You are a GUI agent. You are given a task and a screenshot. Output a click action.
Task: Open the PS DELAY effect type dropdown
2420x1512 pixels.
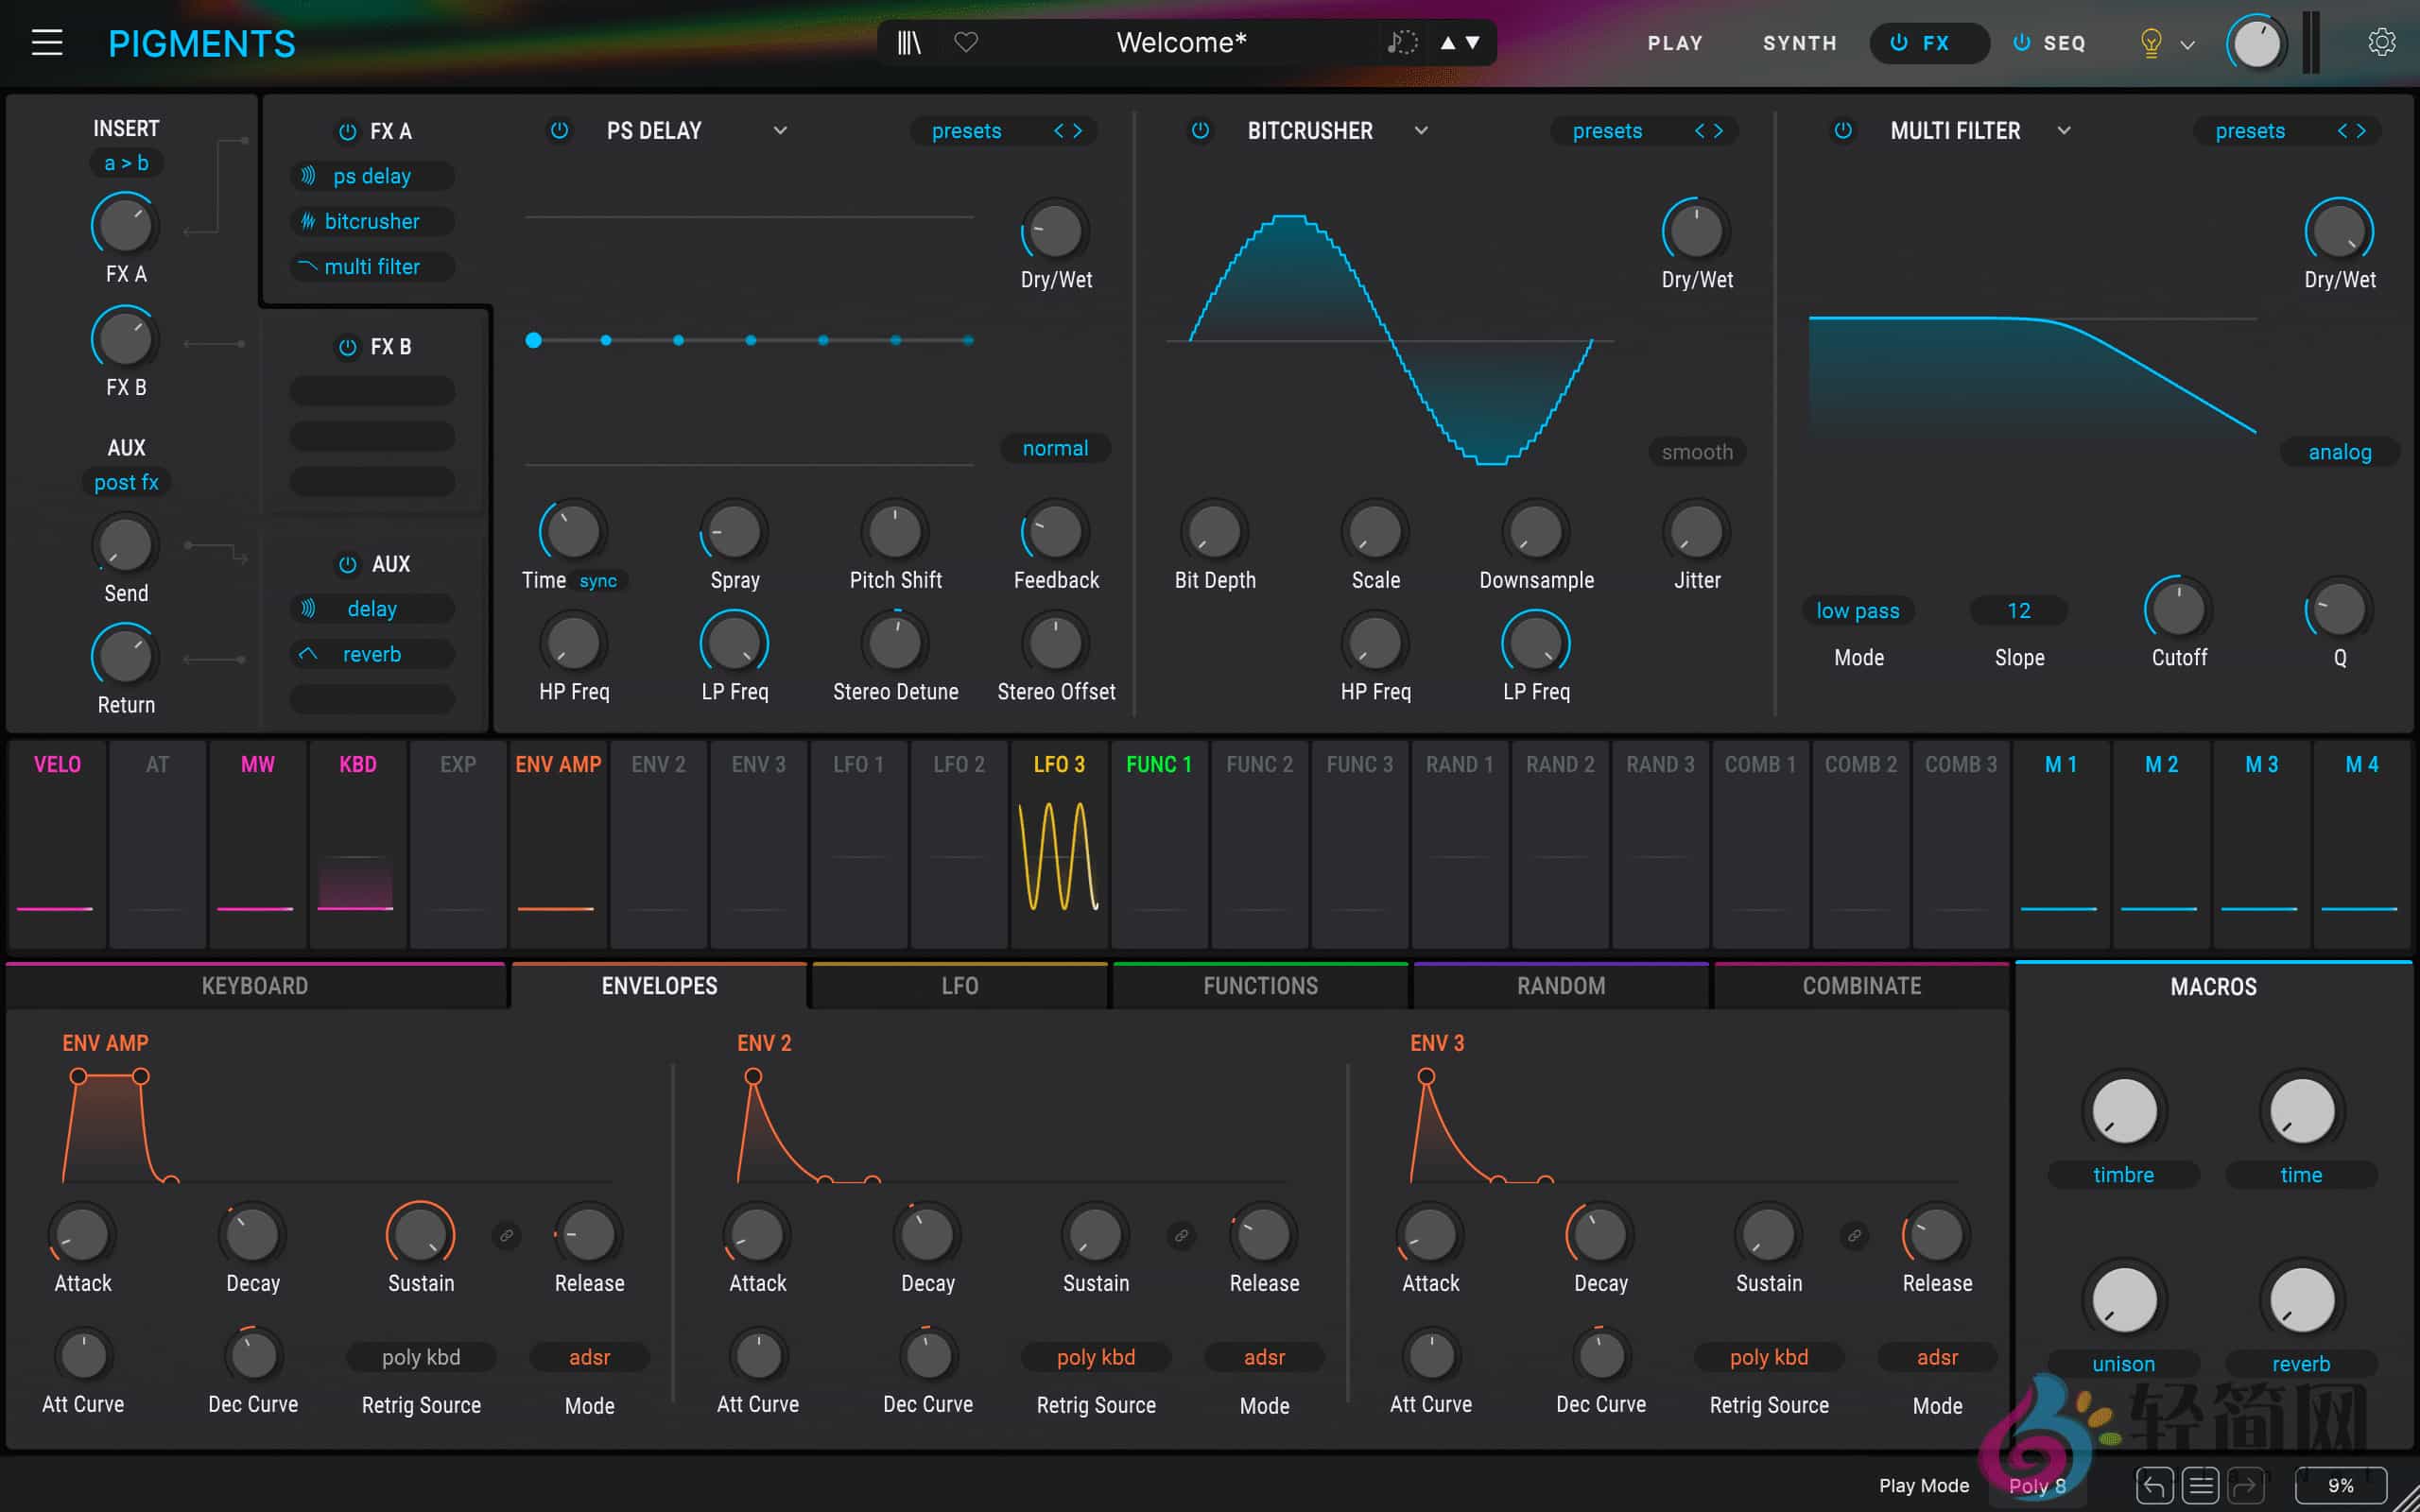(x=781, y=130)
